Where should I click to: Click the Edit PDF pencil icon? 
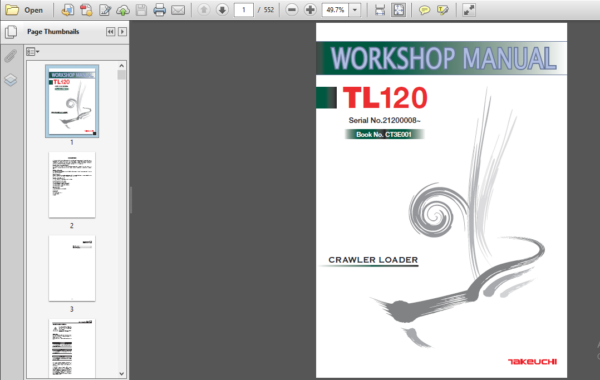pyautogui.click(x=104, y=10)
